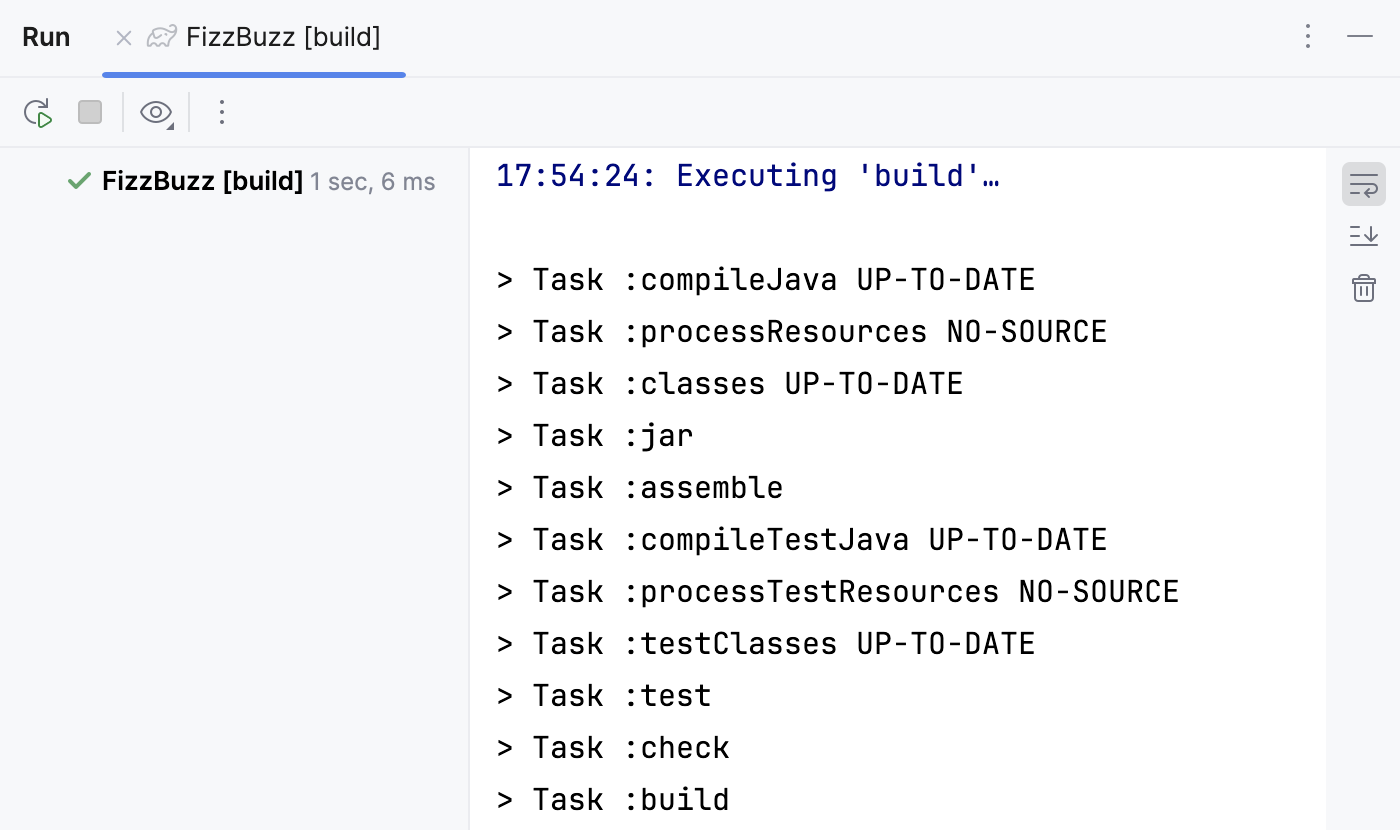Click the green success checkmark icon
Image resolution: width=1400 pixels, height=830 pixels.
(79, 181)
